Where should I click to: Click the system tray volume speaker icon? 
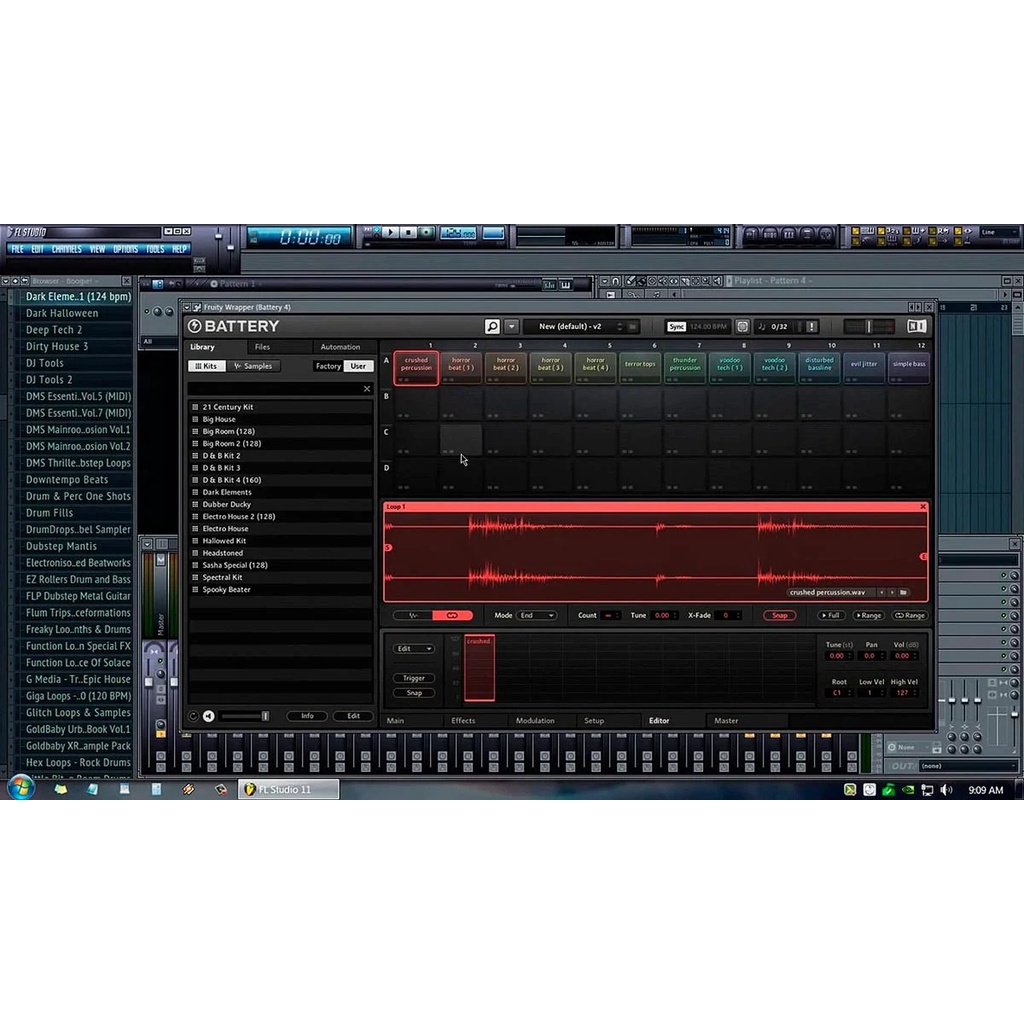click(x=946, y=790)
